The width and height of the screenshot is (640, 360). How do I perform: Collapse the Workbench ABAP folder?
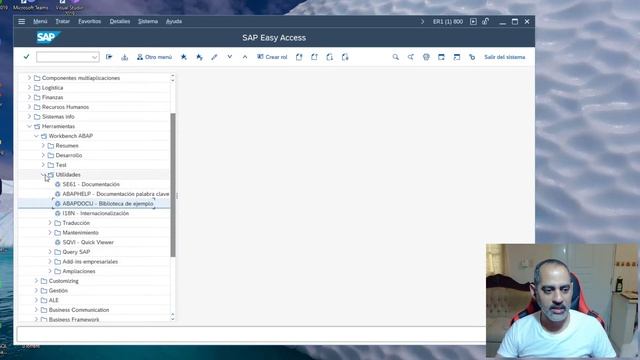tap(36, 136)
